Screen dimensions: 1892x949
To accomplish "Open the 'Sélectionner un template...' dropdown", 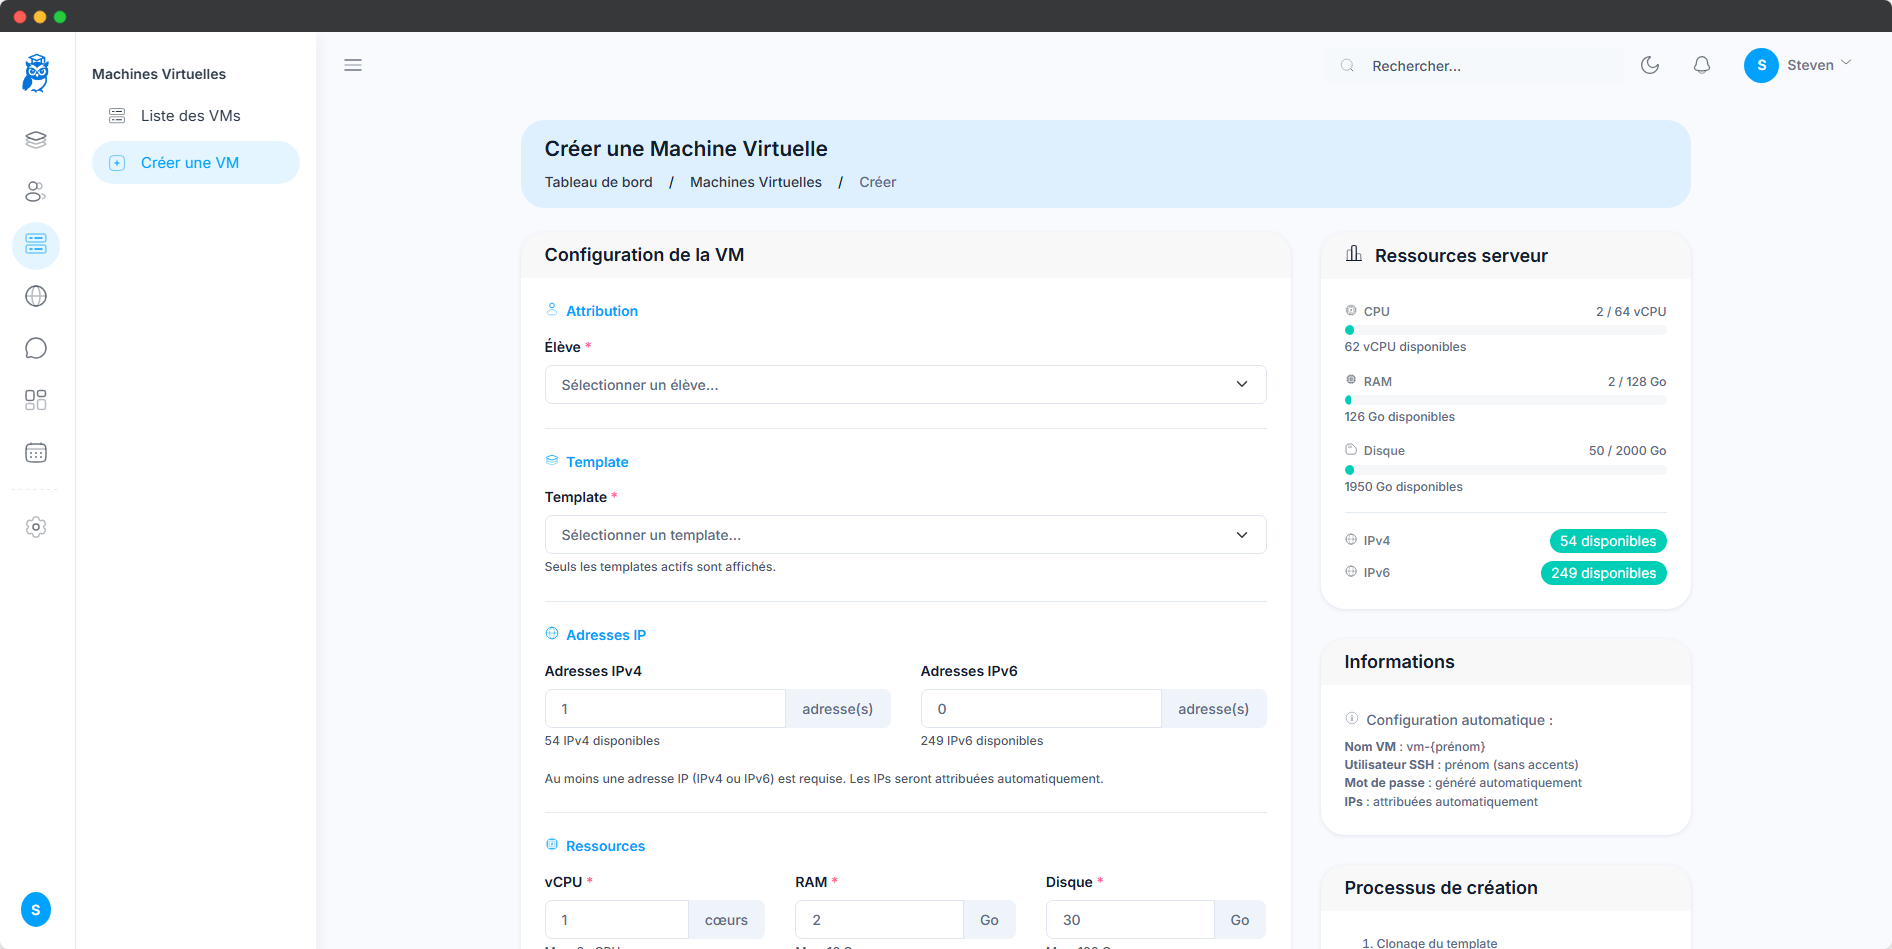I will pyautogui.click(x=904, y=534).
